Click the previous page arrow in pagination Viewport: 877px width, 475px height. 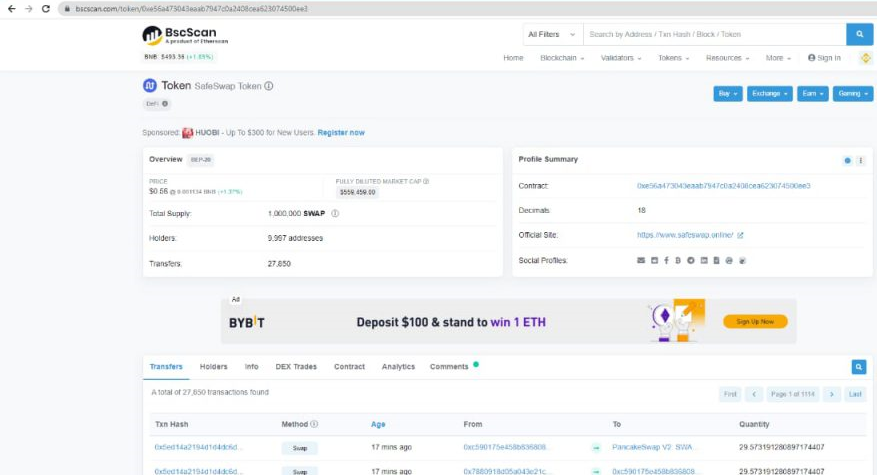pos(754,394)
